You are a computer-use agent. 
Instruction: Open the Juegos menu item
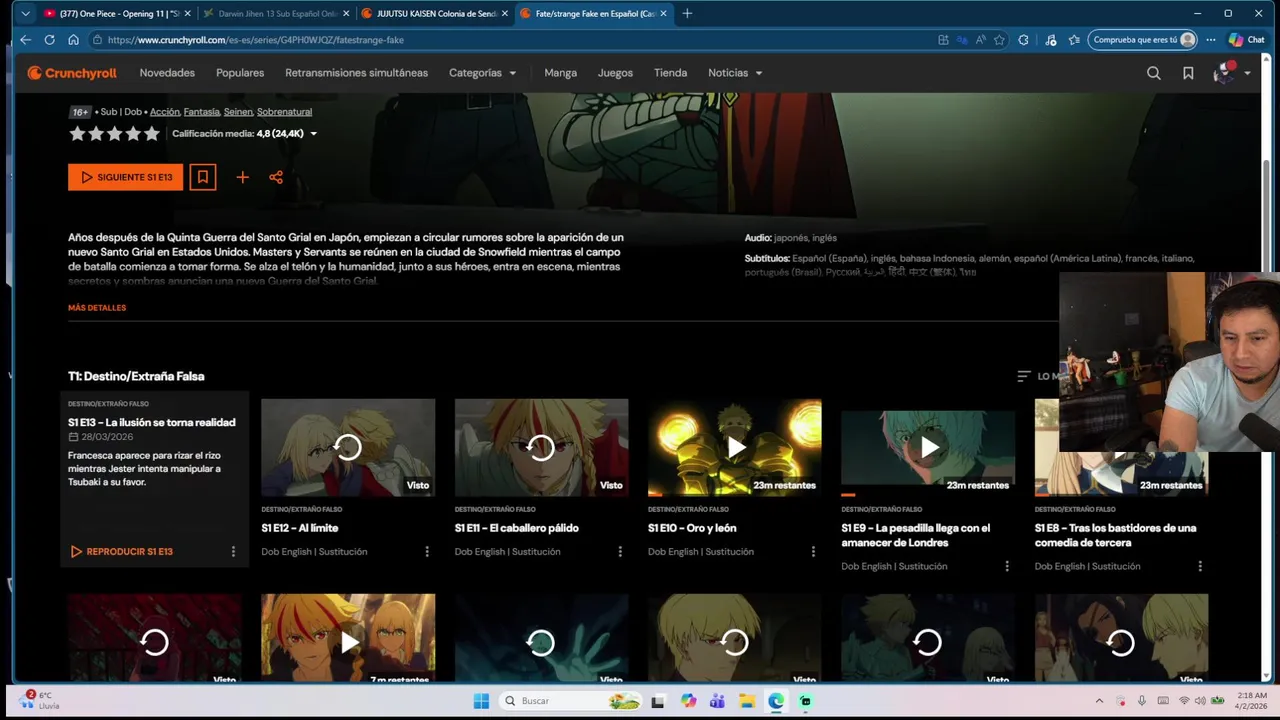point(615,73)
